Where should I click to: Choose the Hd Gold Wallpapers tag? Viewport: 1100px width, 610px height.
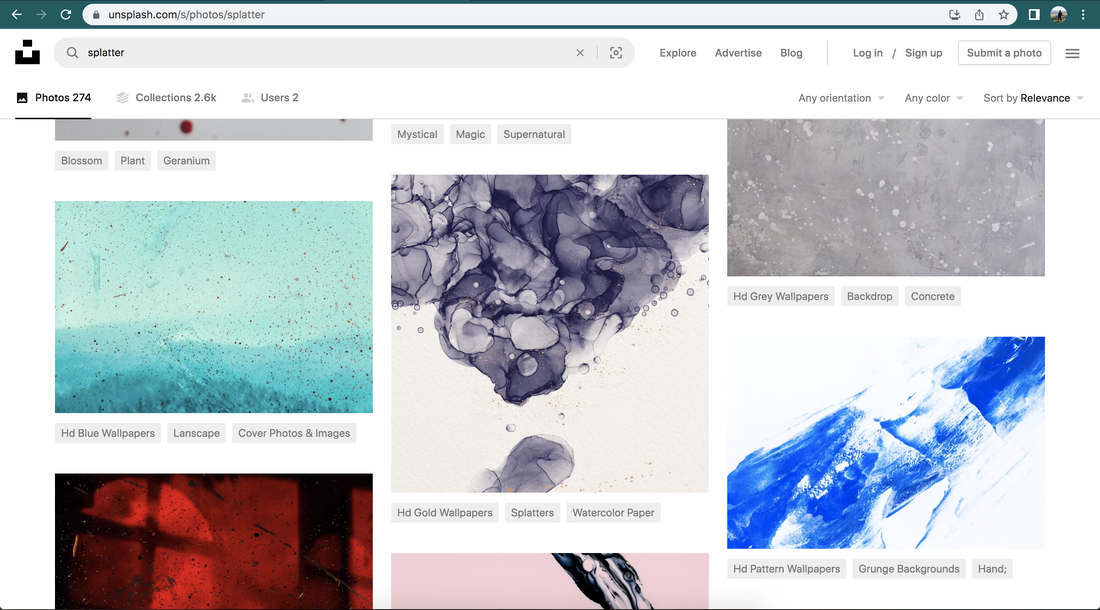(445, 513)
